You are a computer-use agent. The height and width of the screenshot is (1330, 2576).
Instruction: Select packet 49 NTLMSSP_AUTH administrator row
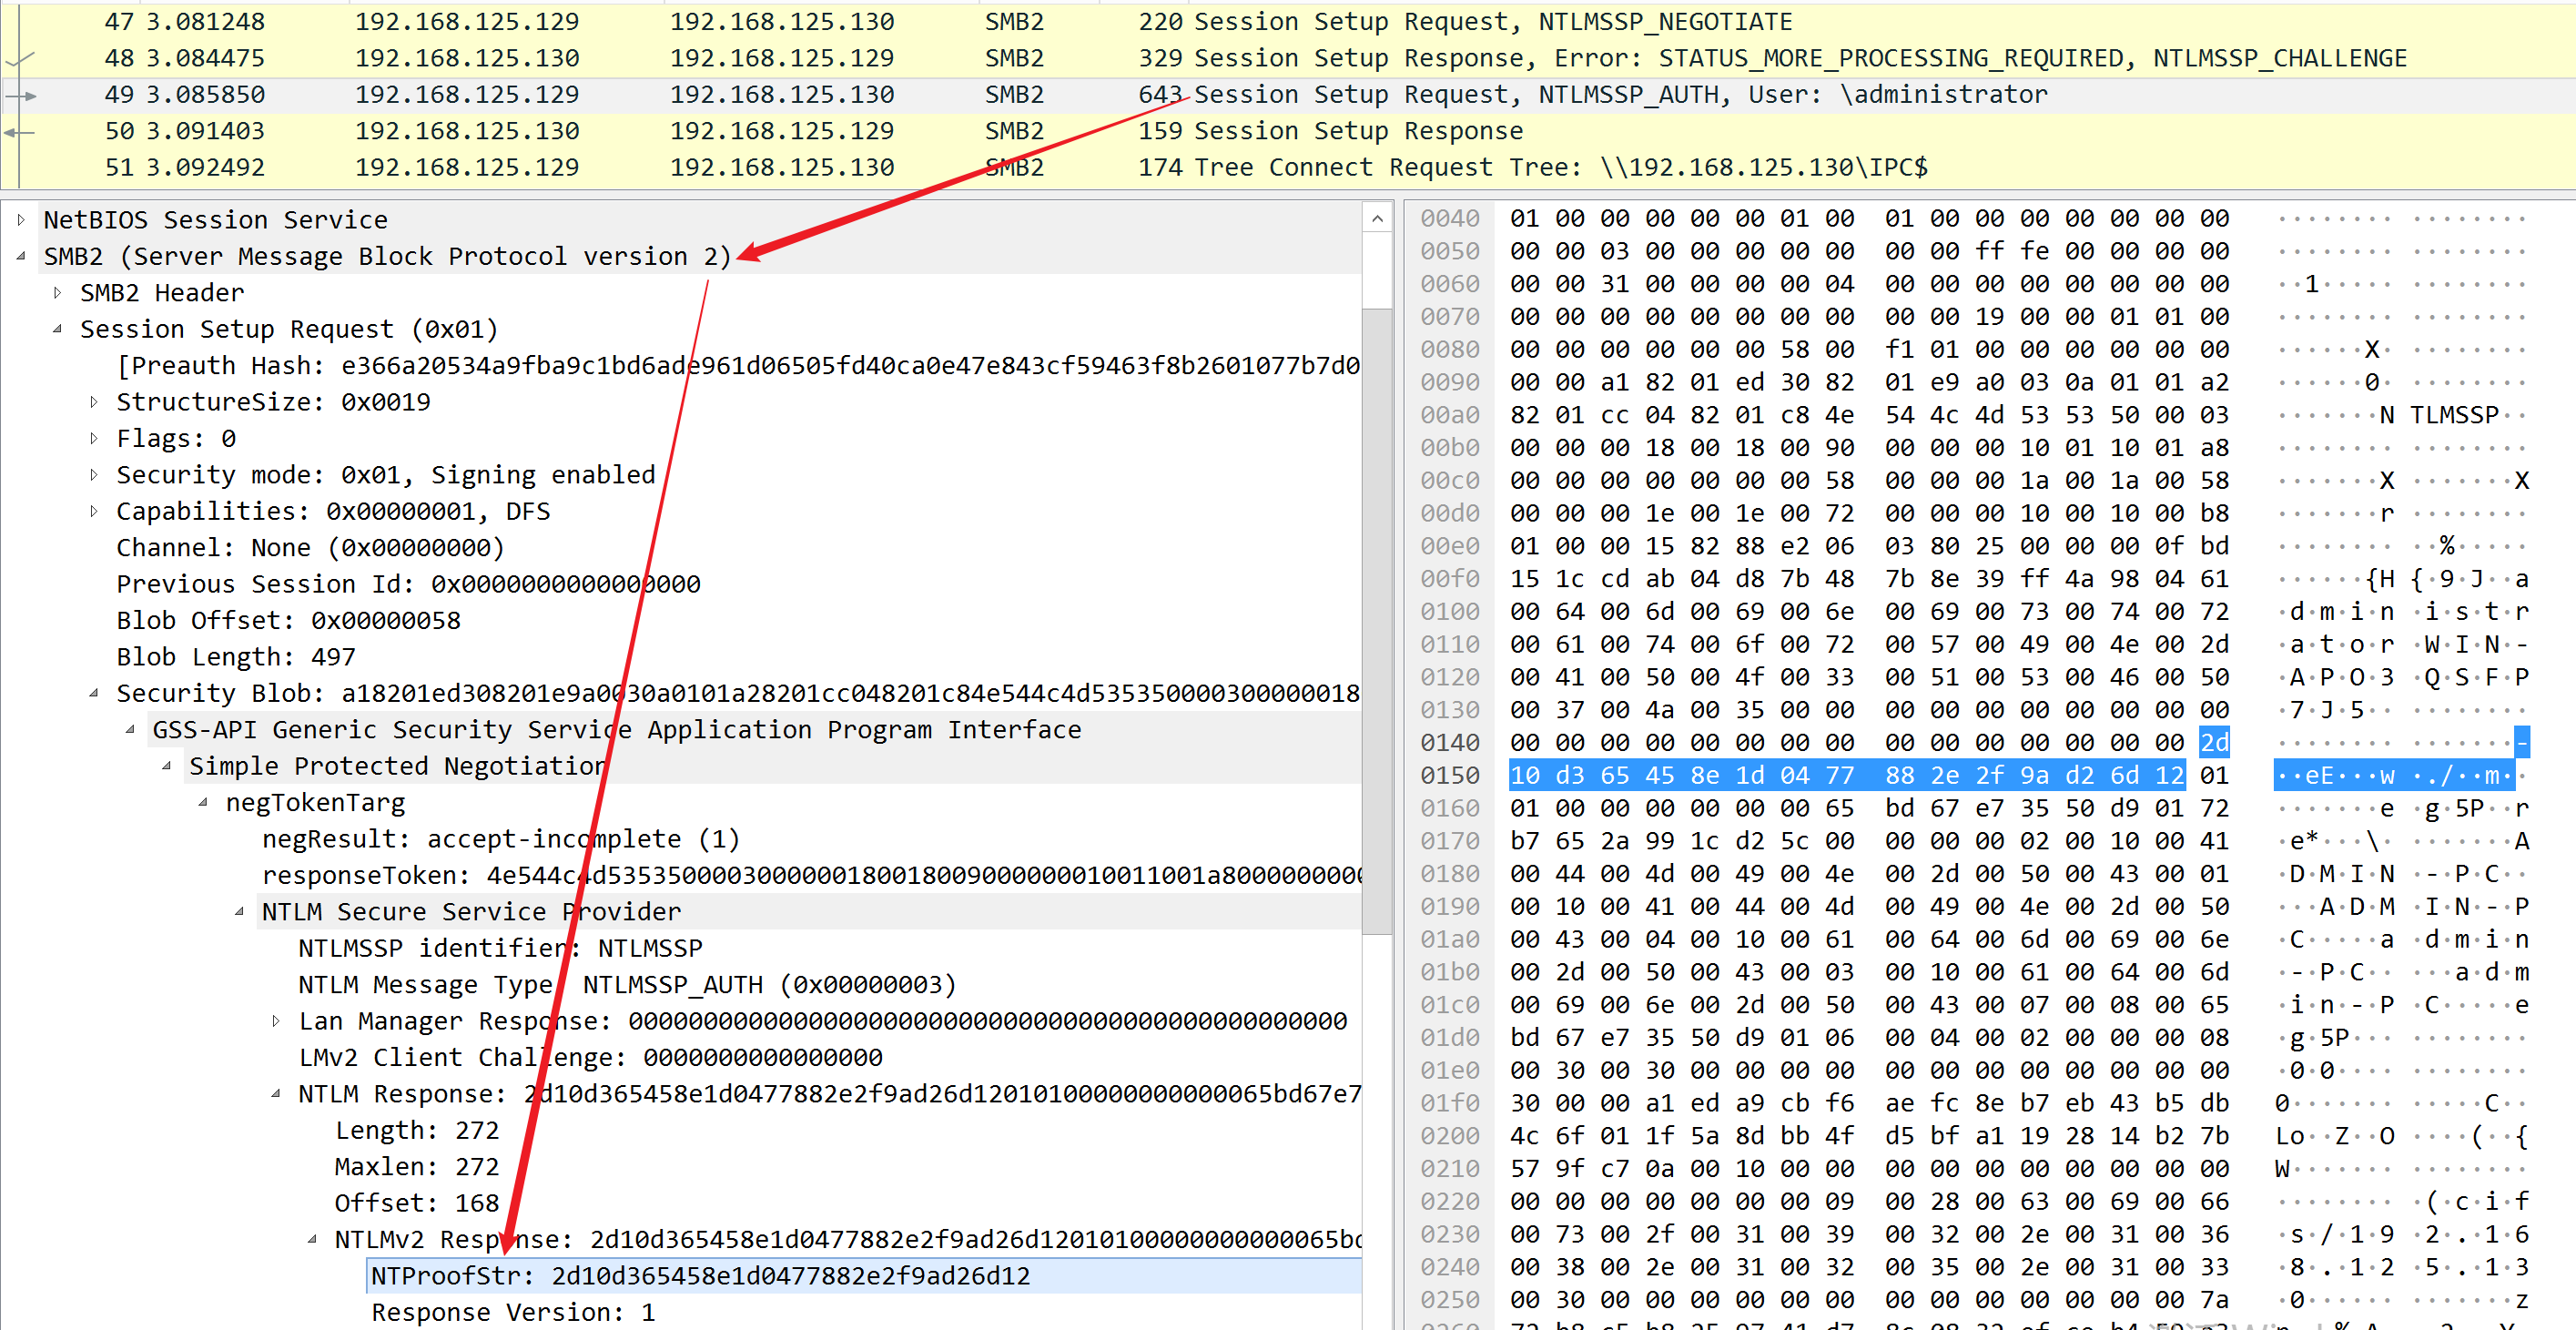tap(1288, 95)
